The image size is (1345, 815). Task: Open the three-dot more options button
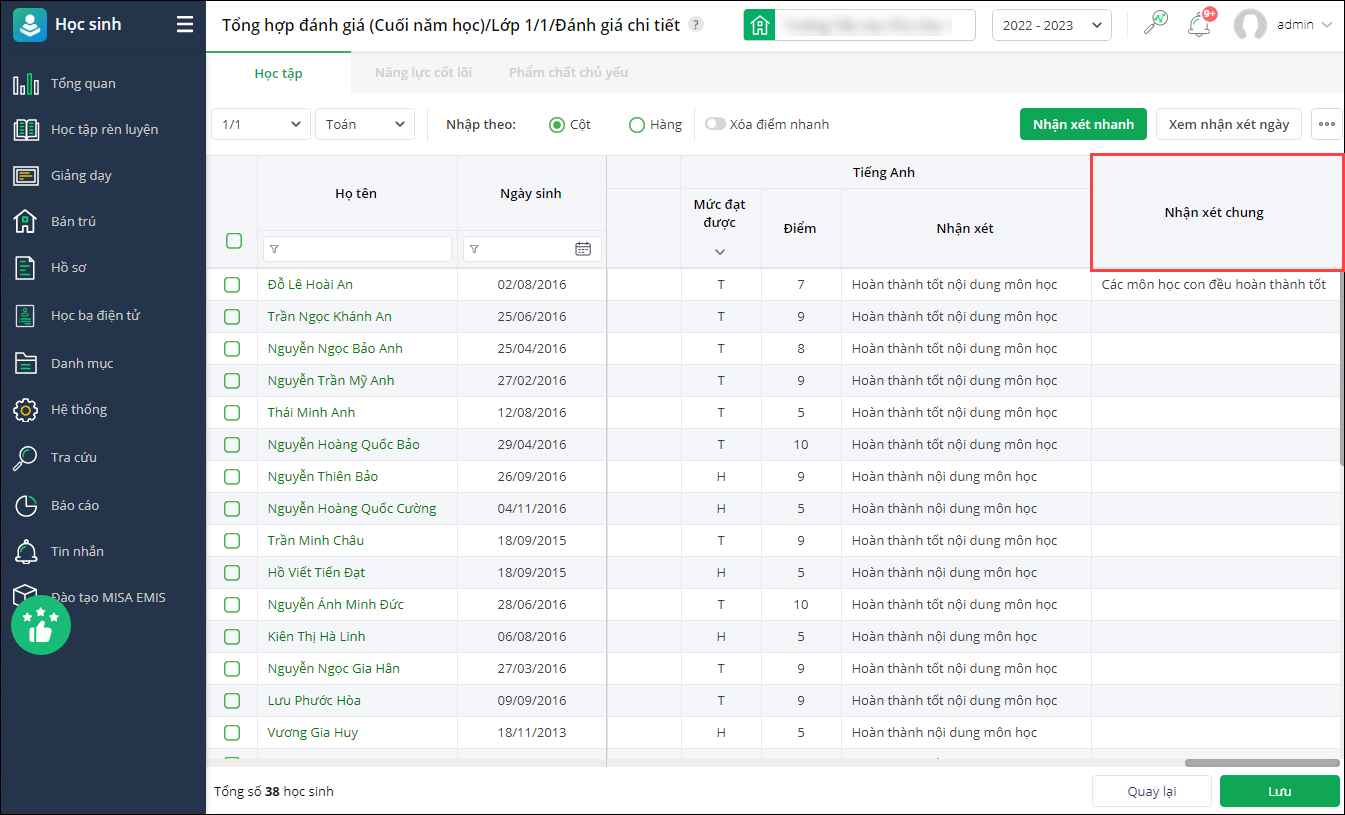[1327, 125]
